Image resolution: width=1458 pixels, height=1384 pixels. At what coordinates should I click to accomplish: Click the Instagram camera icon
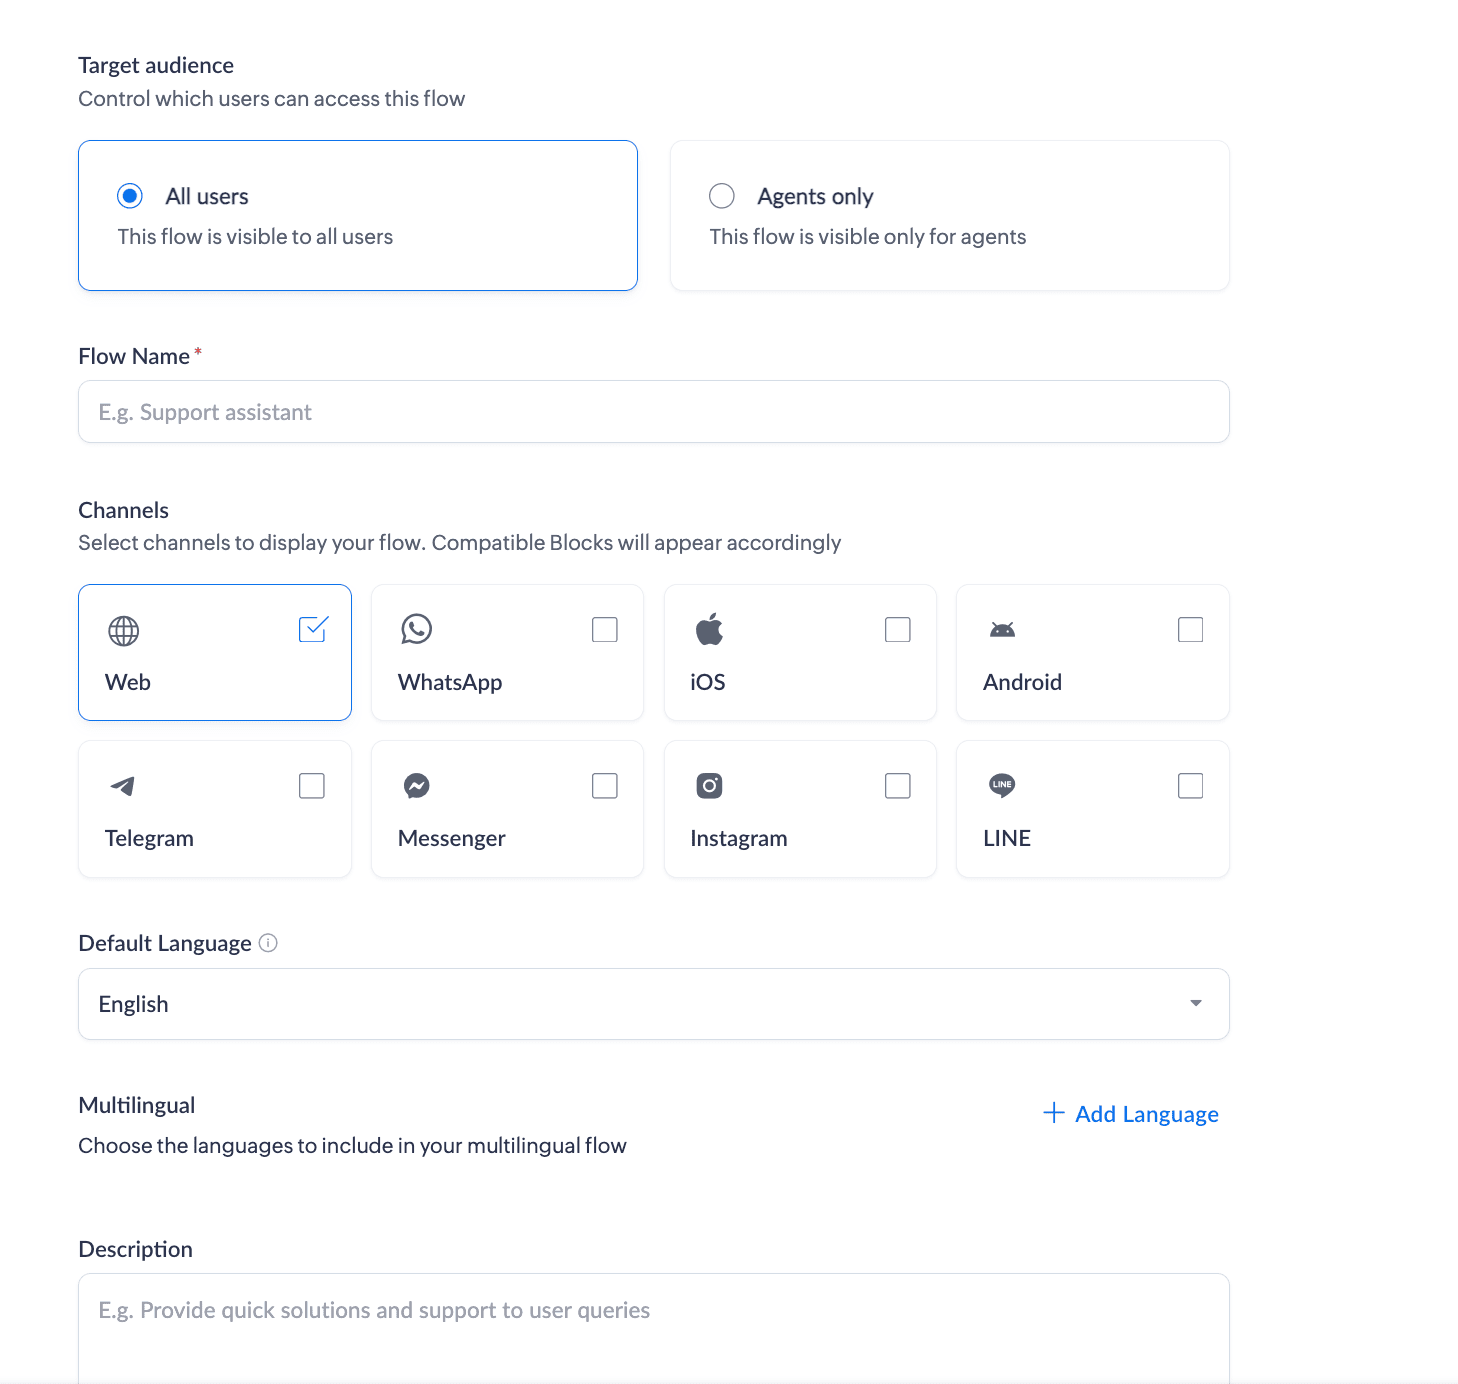pos(709,786)
